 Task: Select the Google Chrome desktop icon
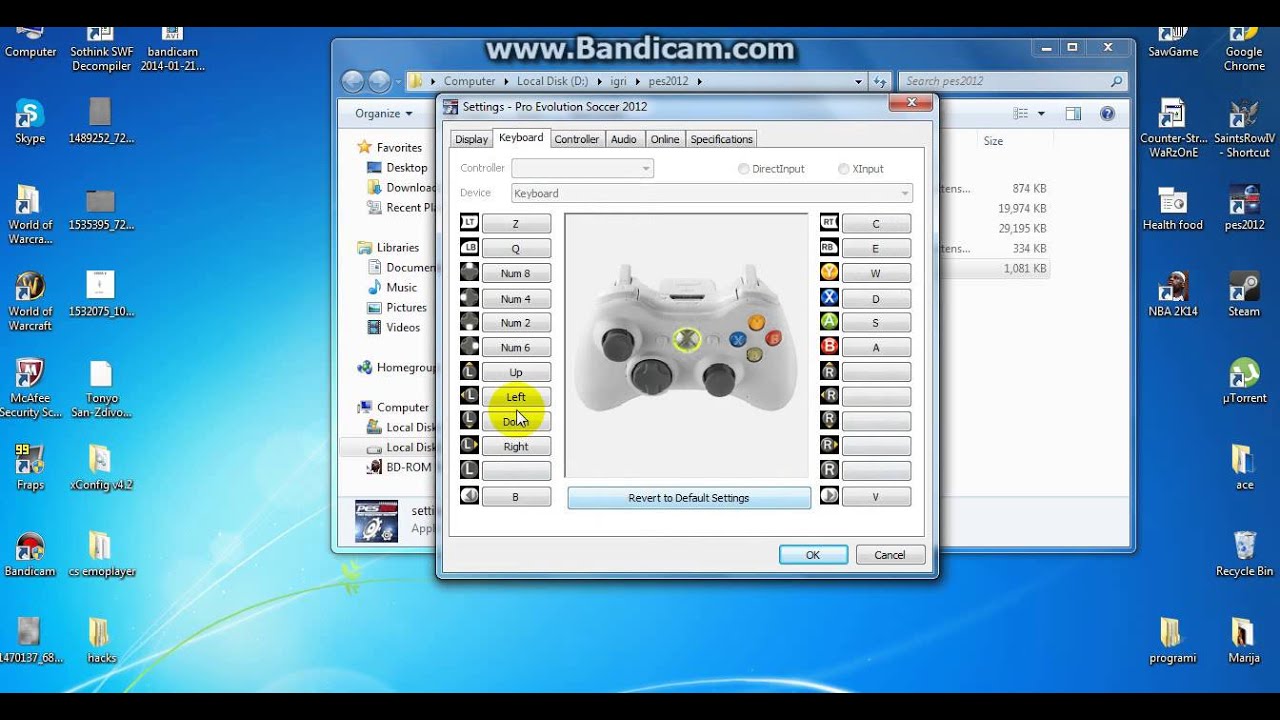pyautogui.click(x=1244, y=46)
